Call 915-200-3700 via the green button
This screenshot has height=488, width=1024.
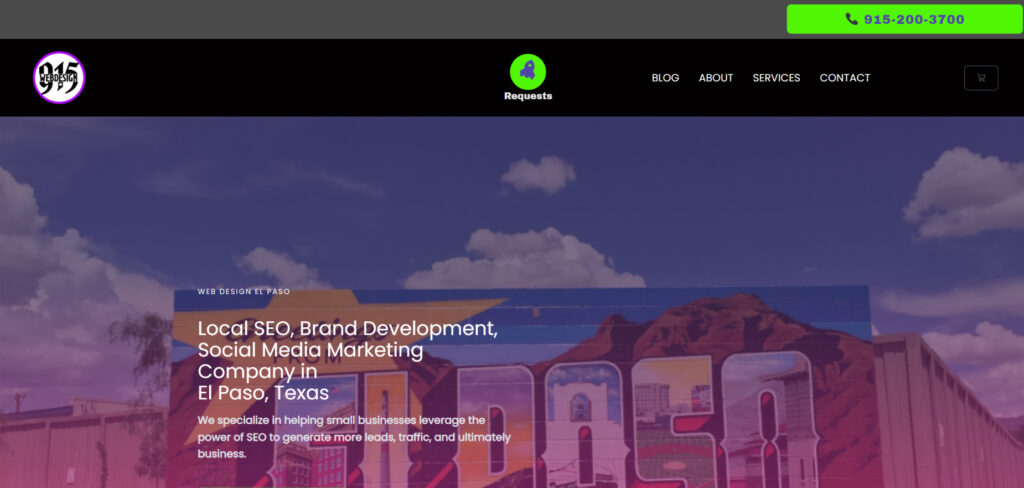(x=904, y=19)
